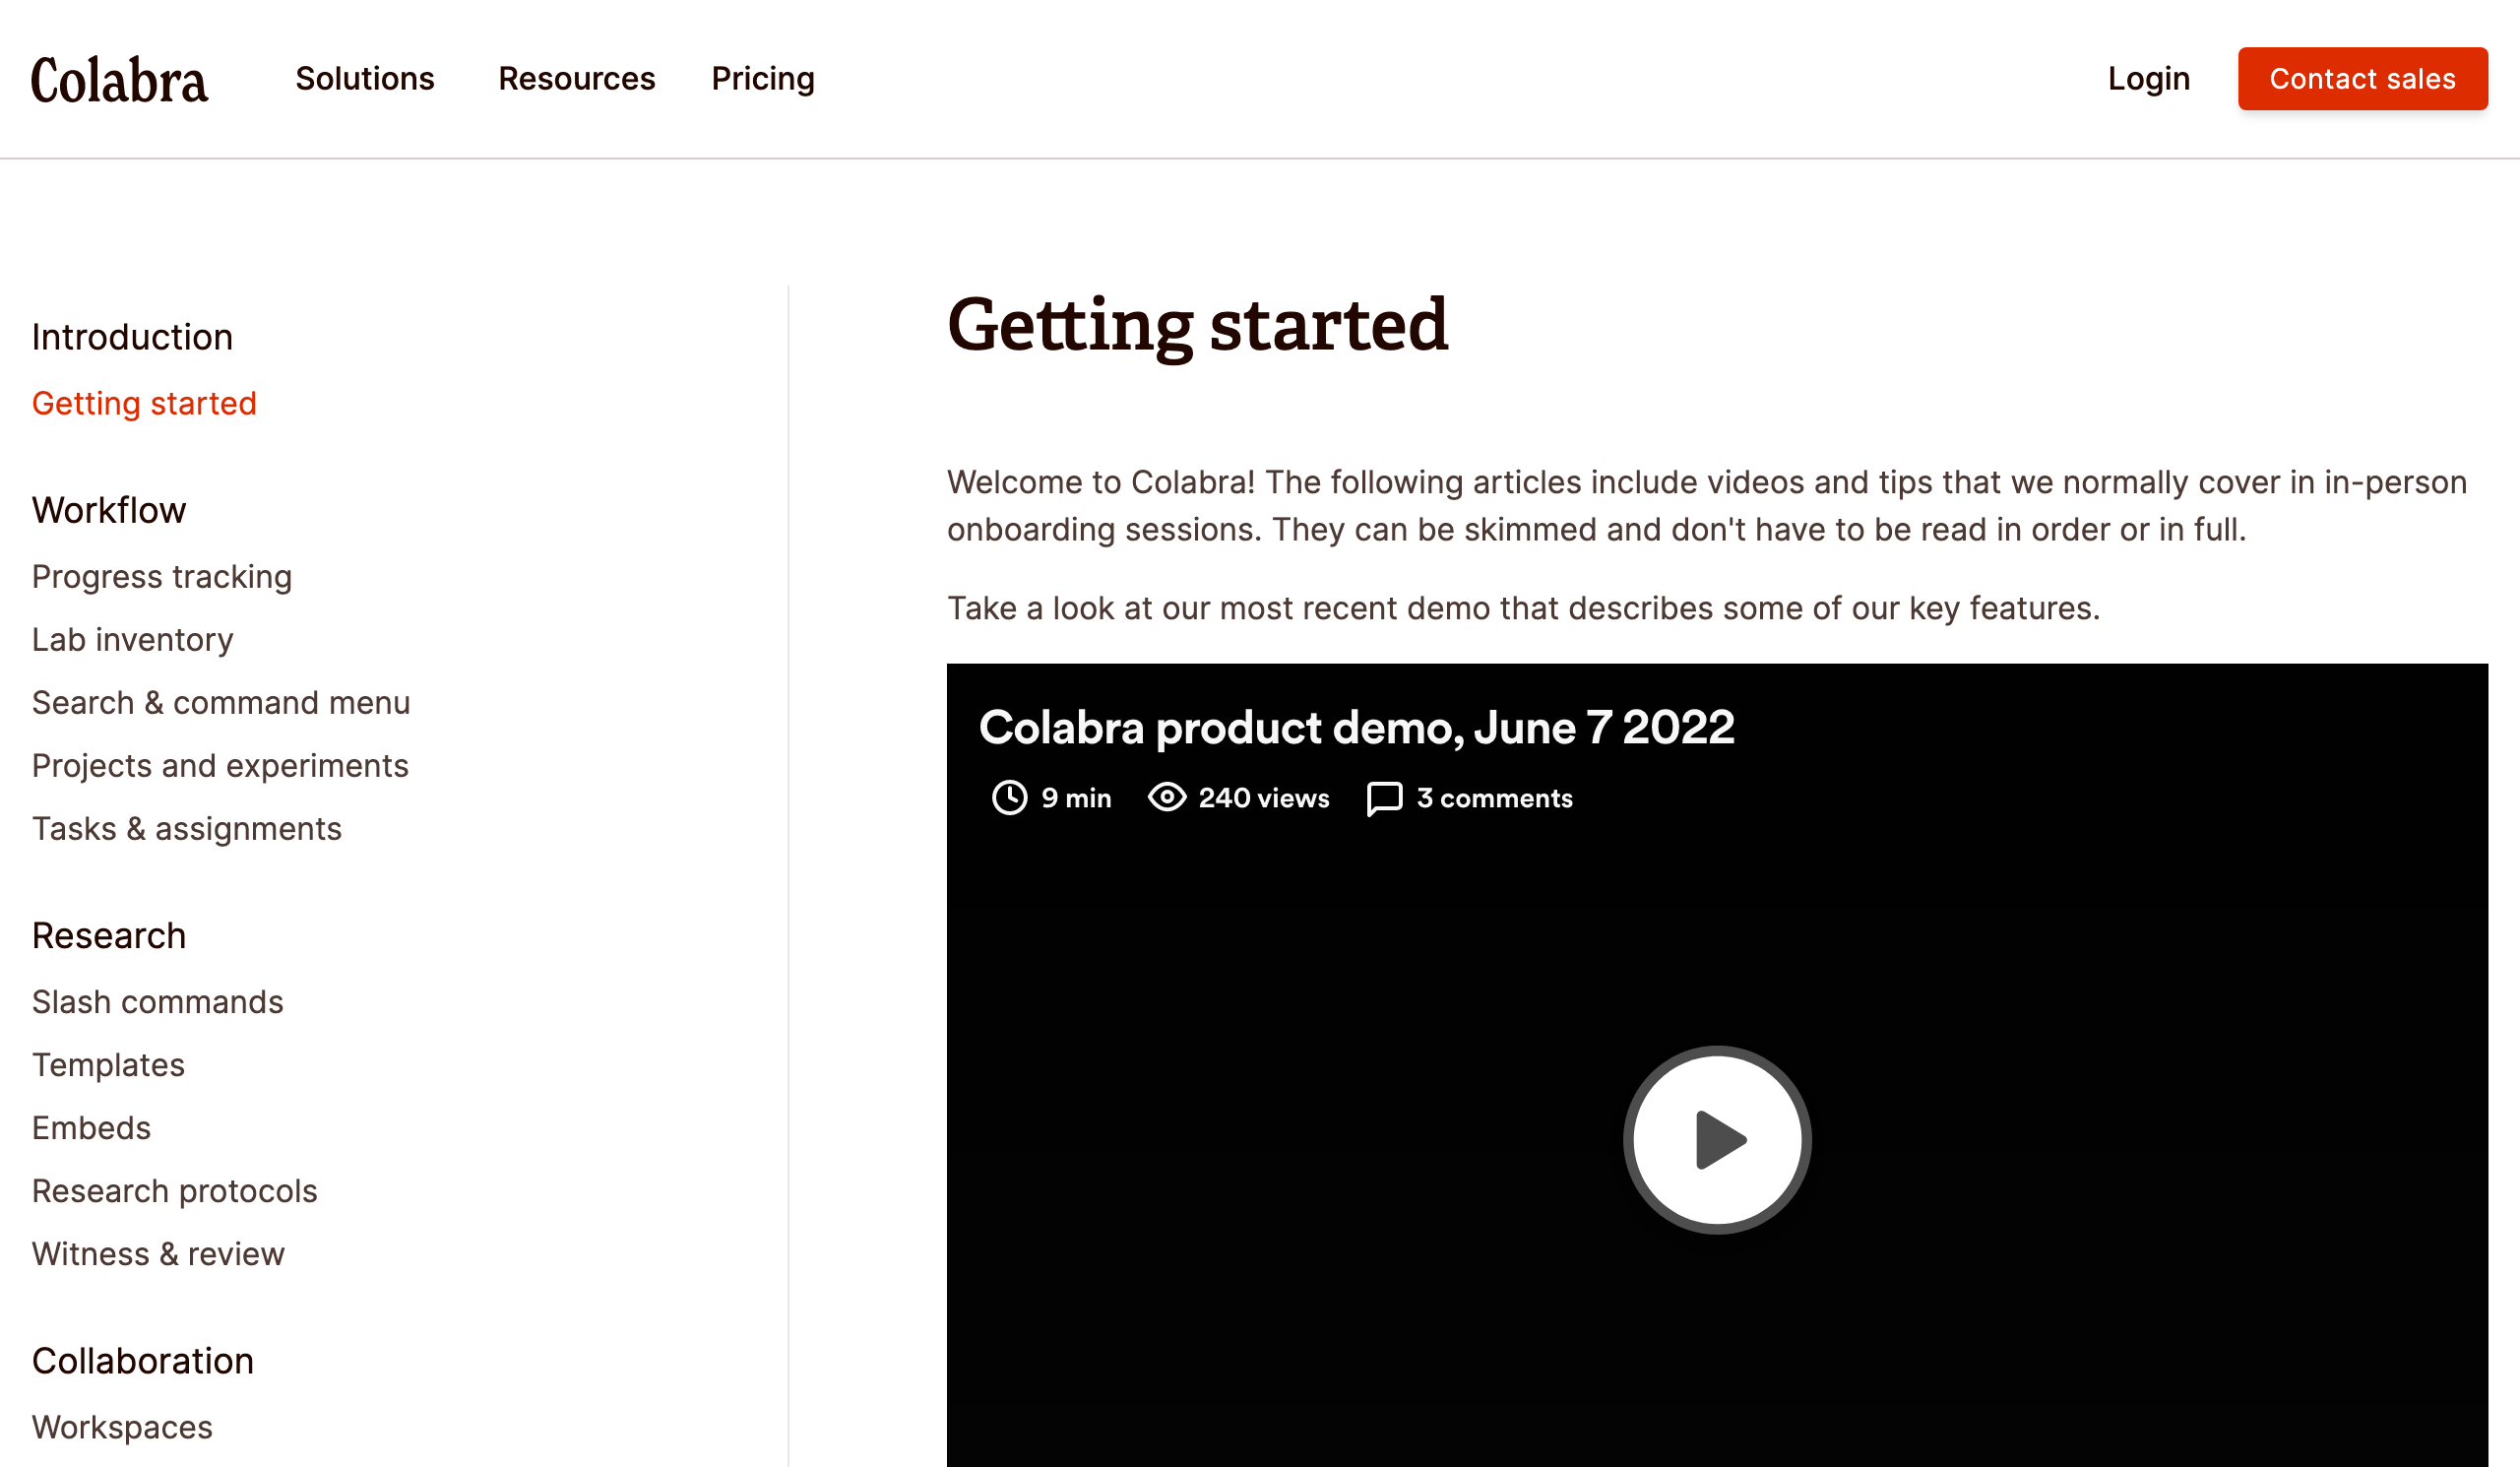Open the Resources menu
This screenshot has height=1467, width=2520.
(576, 78)
